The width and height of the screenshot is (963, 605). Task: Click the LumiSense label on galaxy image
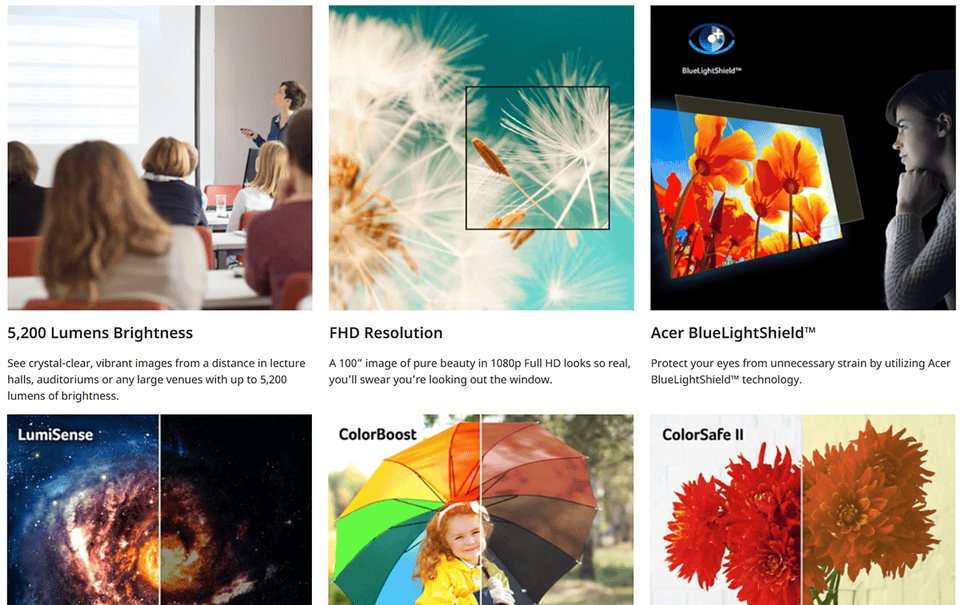click(x=55, y=435)
